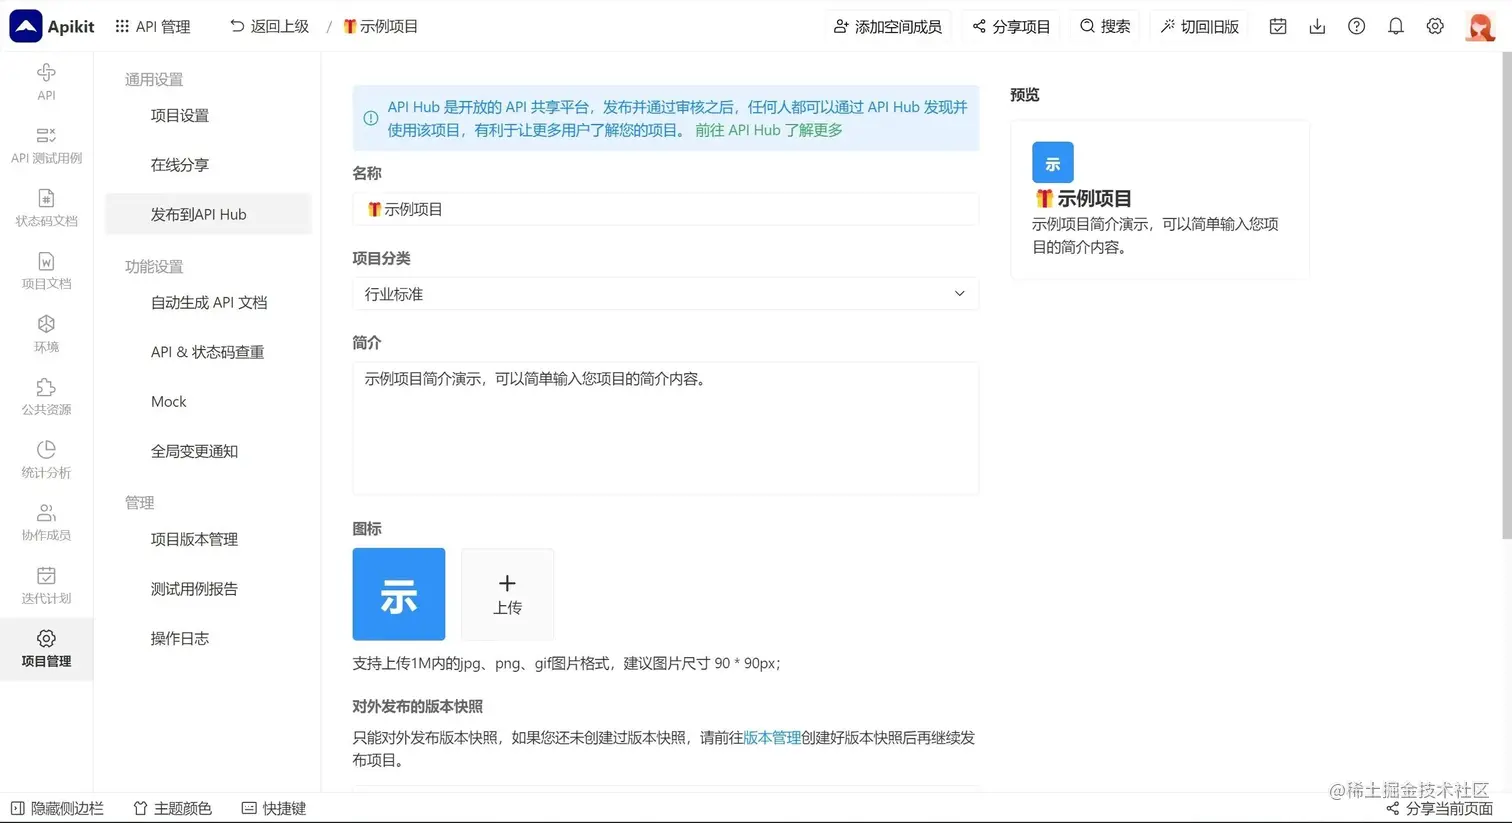Open 主题颜色 in bottom bar
Screen dimensions: 1512x823
[x=172, y=808]
